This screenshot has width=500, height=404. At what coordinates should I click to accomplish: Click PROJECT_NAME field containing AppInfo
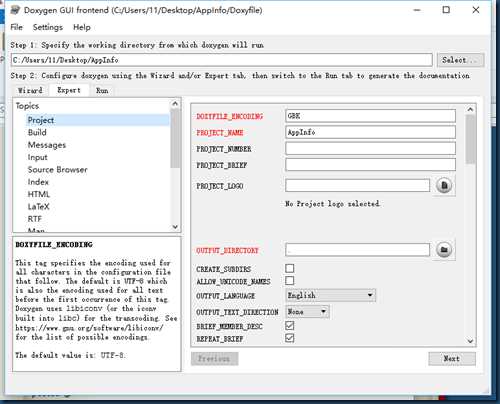pyautogui.click(x=370, y=132)
